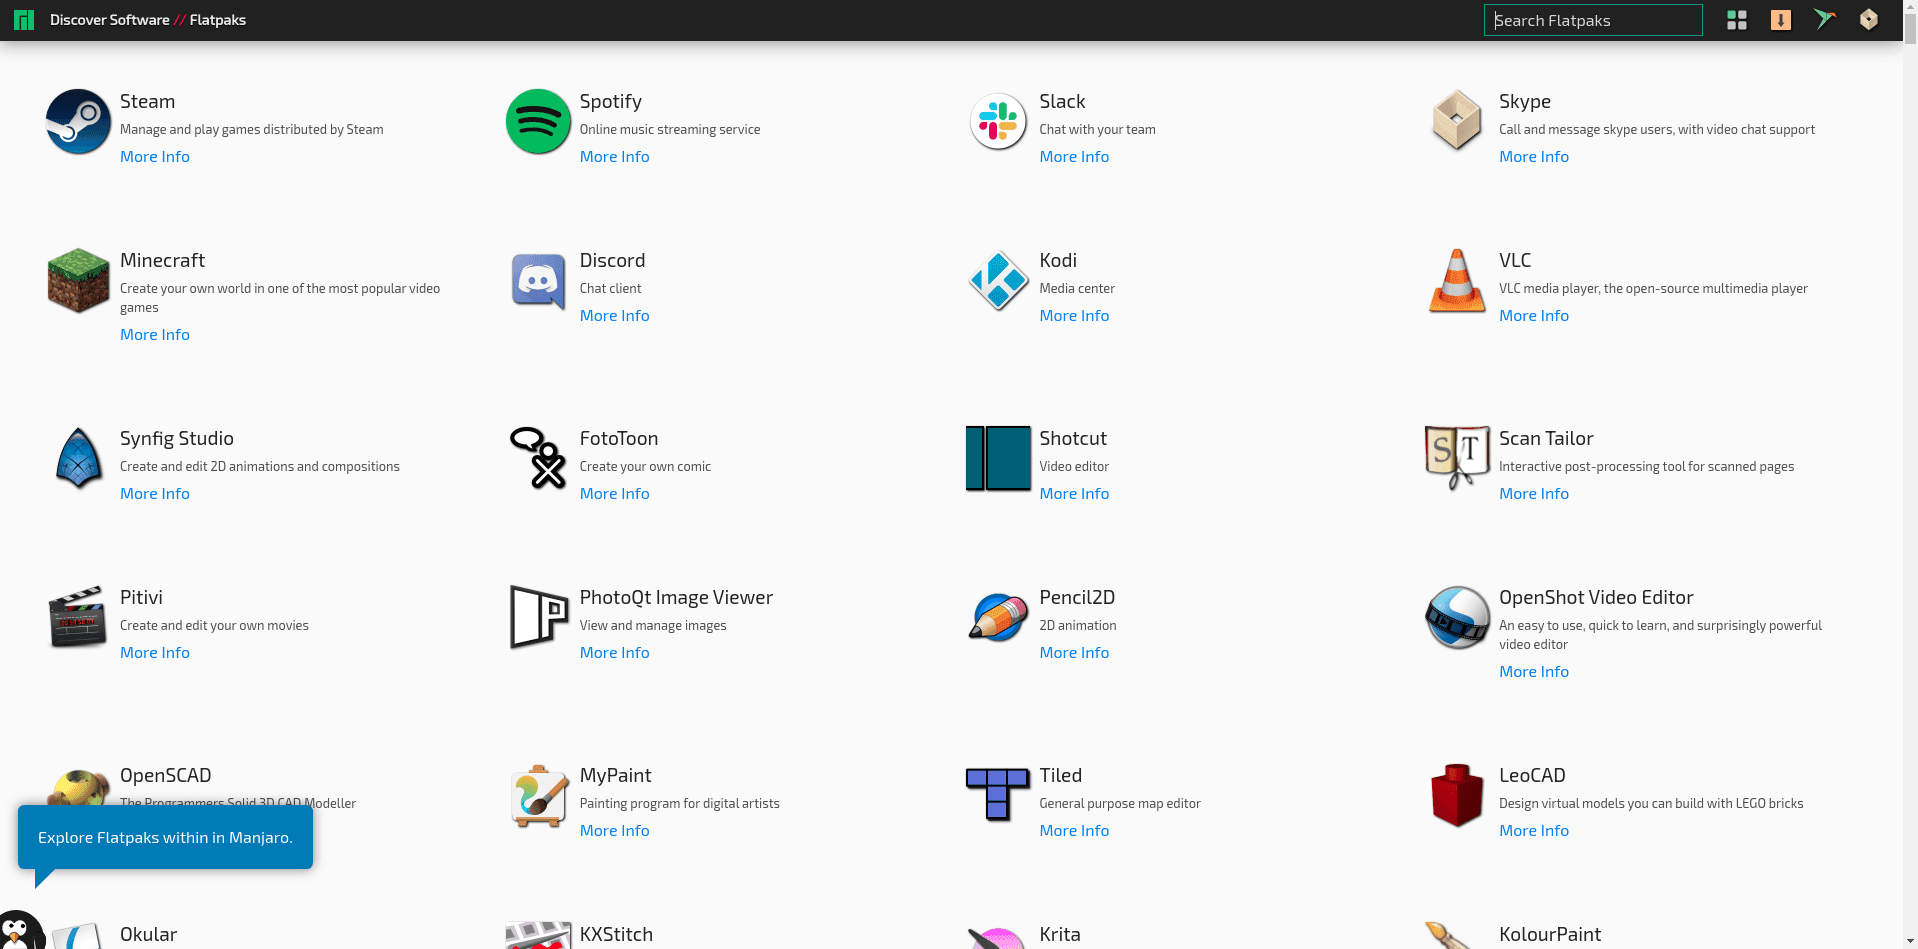Click the Flatpak box icon in header

click(1869, 20)
